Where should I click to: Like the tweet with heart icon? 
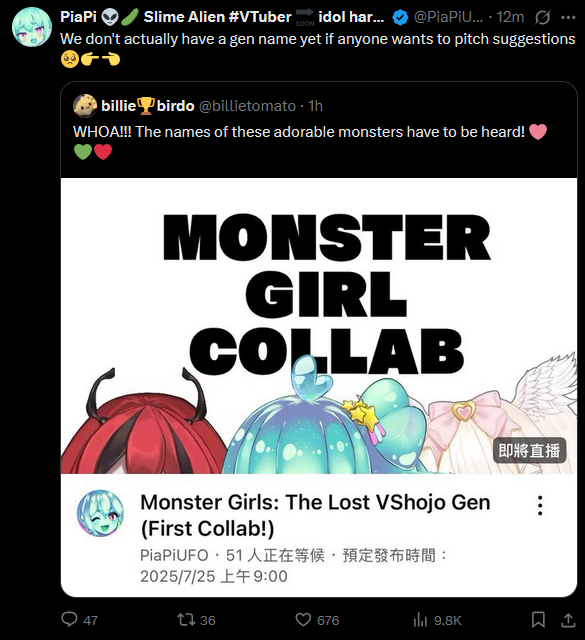pos(303,619)
